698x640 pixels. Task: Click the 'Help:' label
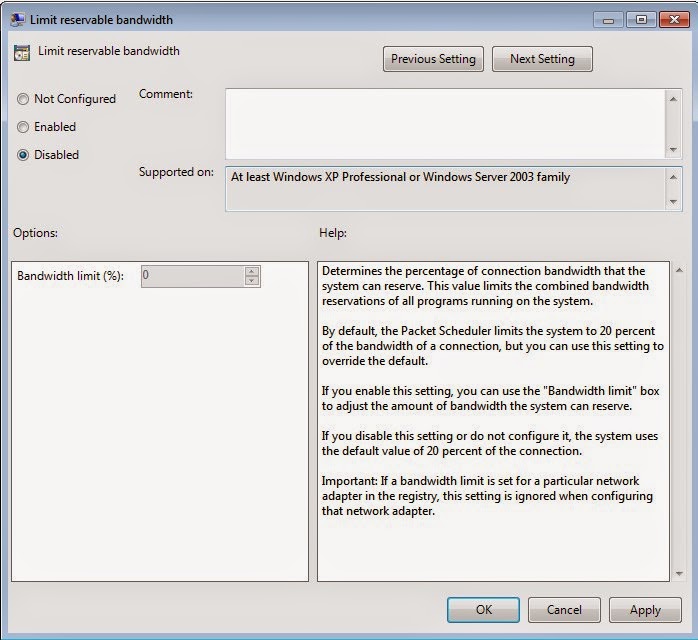(333, 233)
